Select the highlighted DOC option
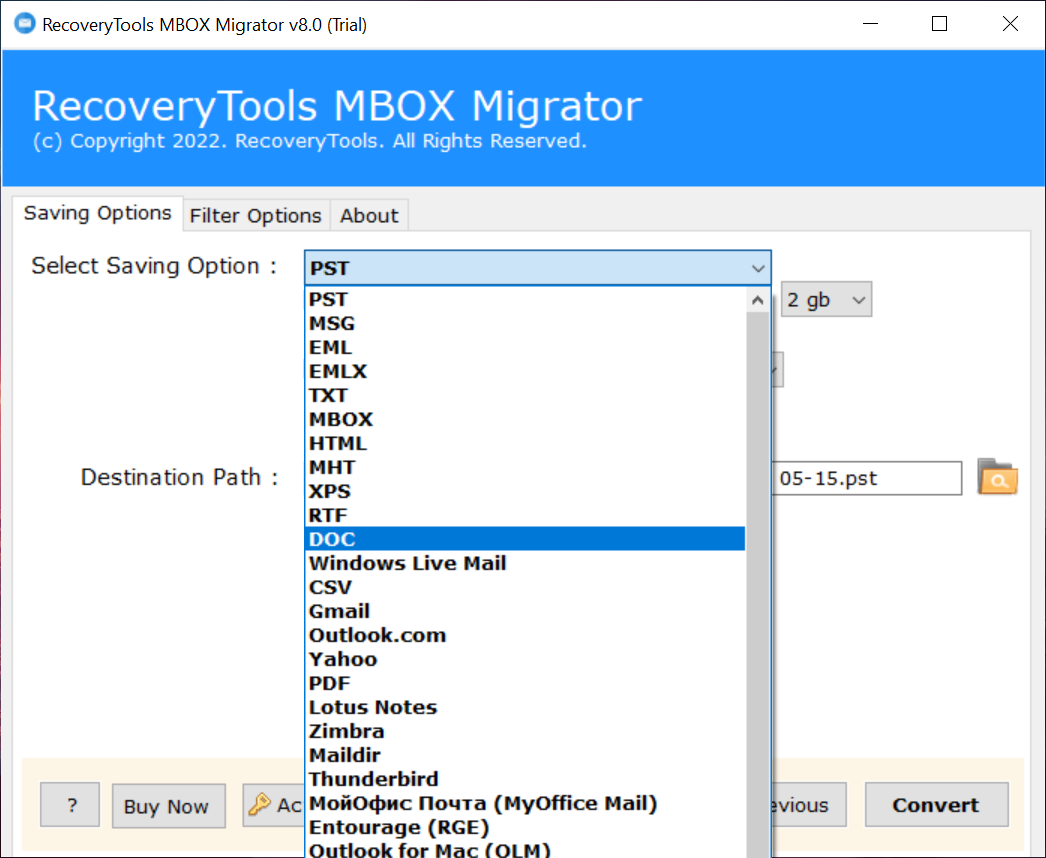1046x858 pixels. point(525,539)
